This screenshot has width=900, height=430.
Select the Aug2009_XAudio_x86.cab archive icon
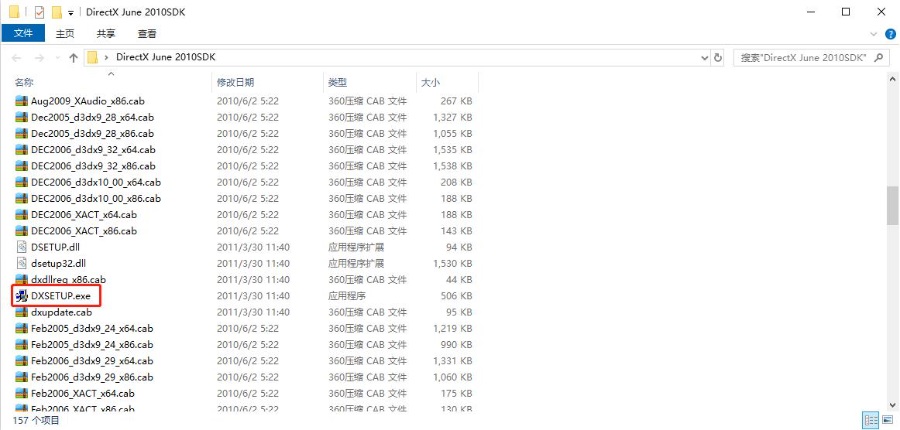[21, 101]
